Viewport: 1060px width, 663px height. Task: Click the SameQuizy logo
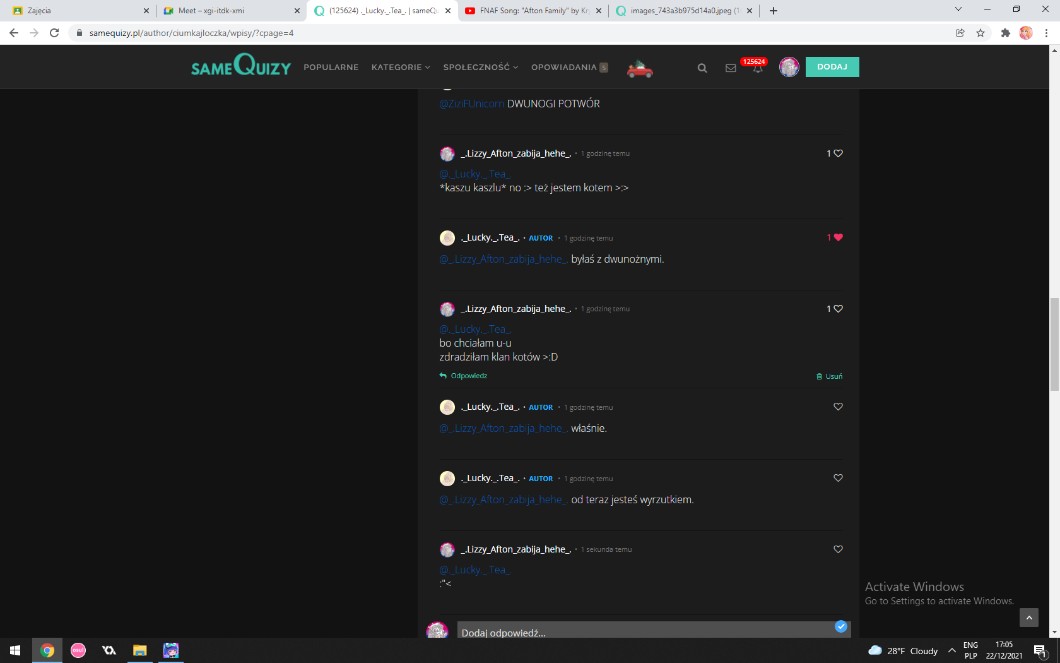pos(241,67)
